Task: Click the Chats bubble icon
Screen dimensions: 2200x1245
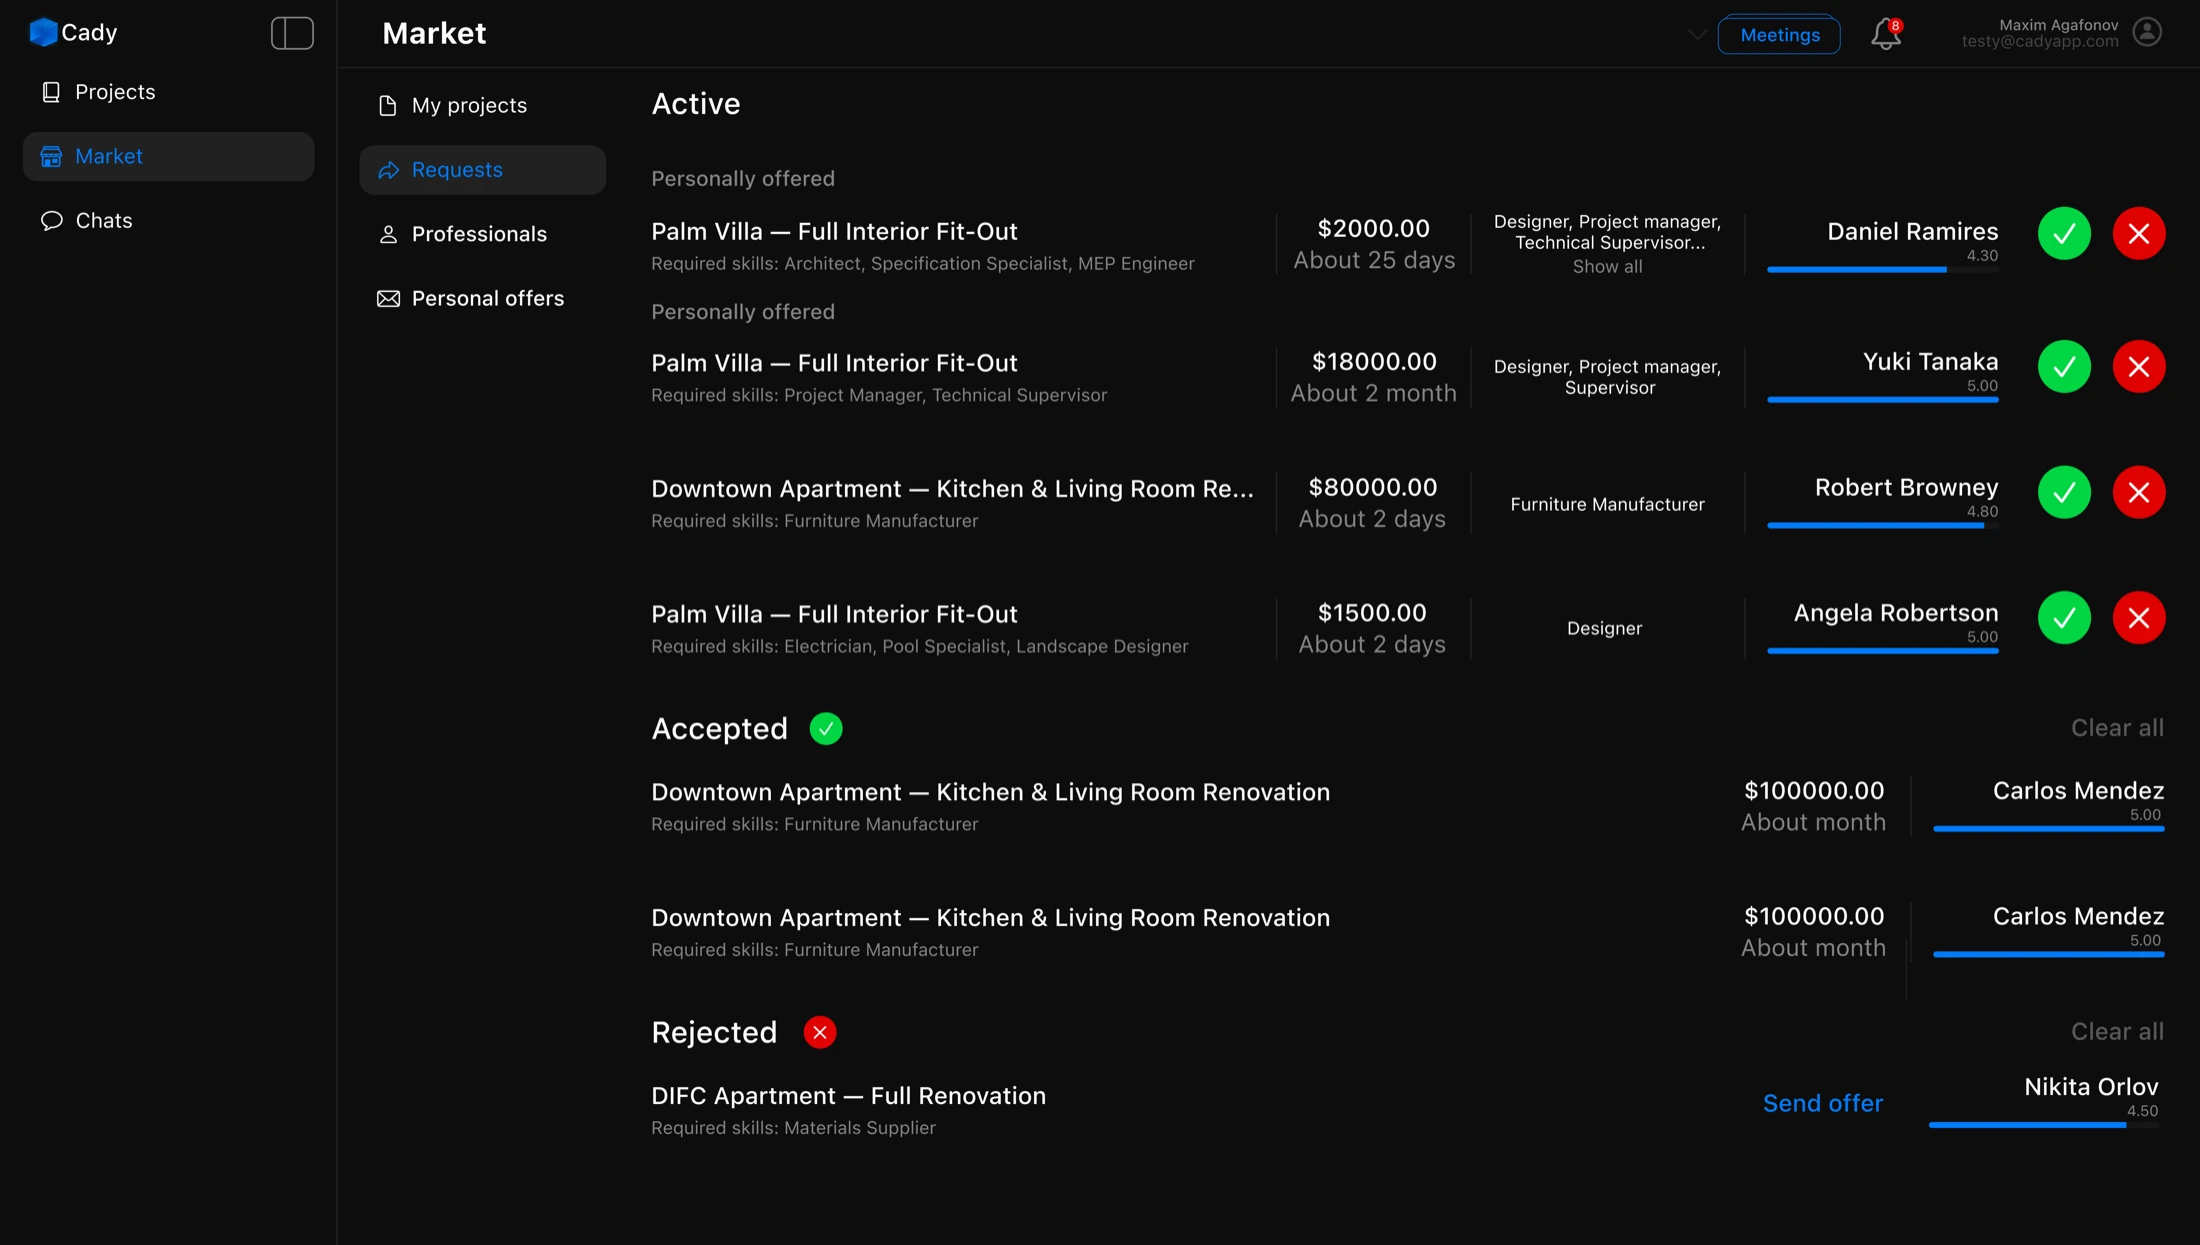Action: click(52, 220)
